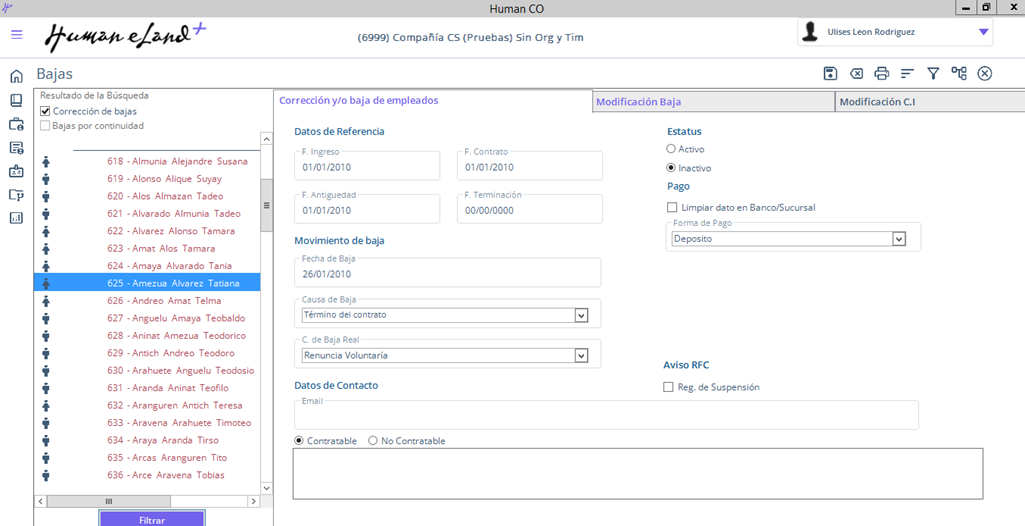Switch to the Modificación C.I tab
The height and width of the screenshot is (526, 1025).
tap(877, 102)
